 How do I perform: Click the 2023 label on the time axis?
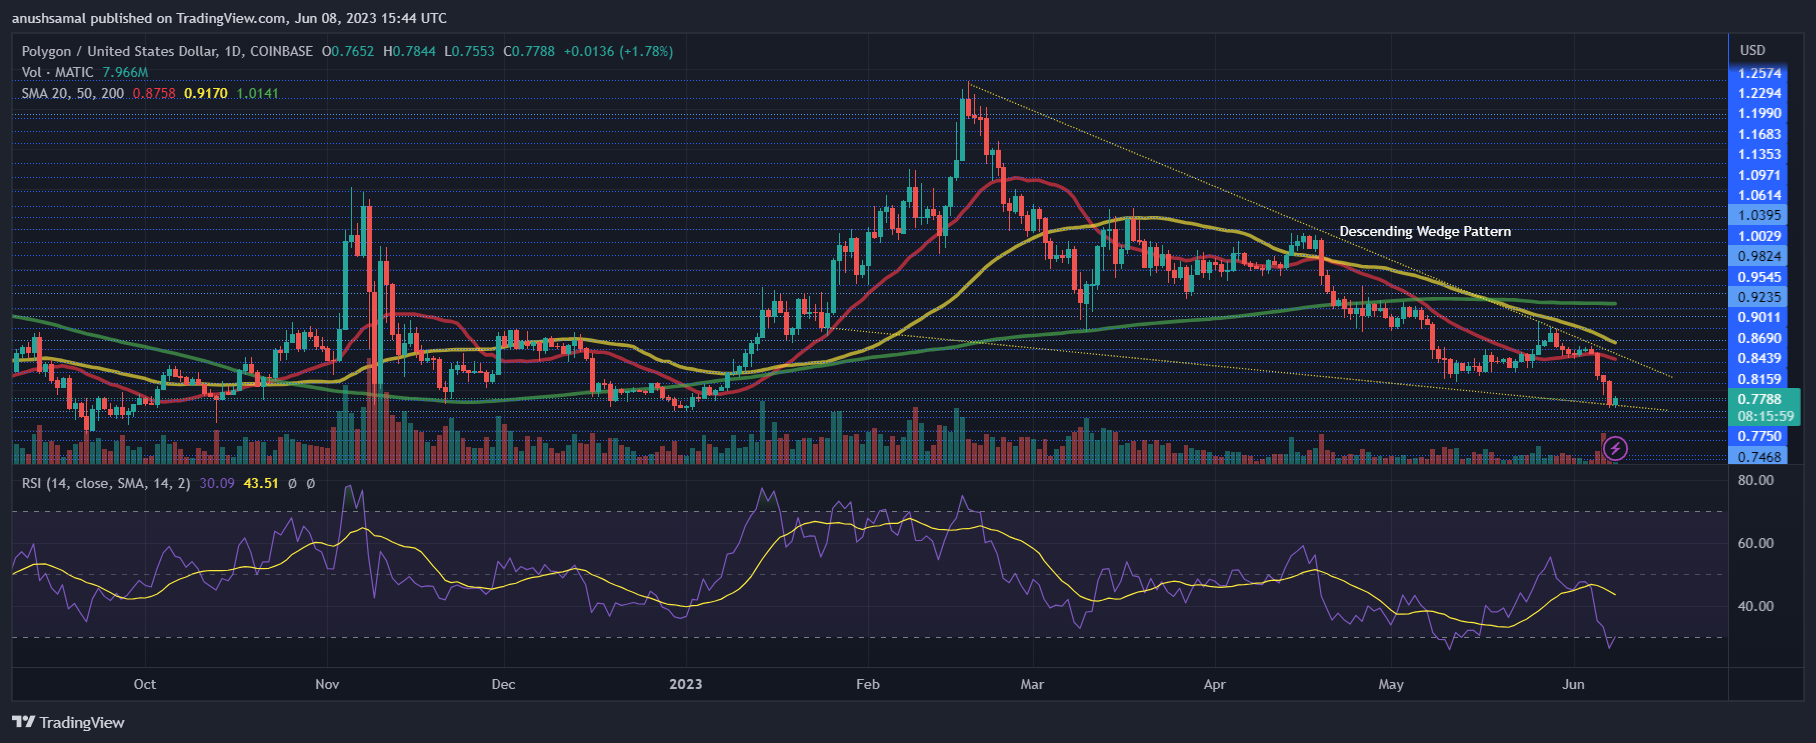click(685, 684)
